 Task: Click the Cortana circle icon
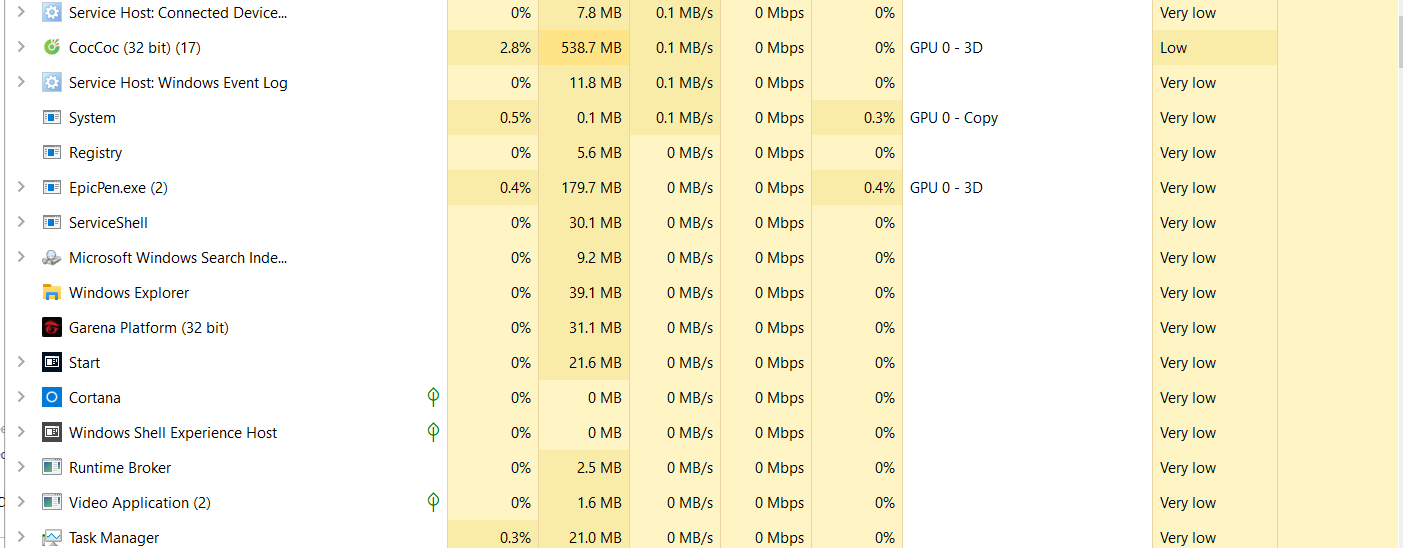[52, 398]
